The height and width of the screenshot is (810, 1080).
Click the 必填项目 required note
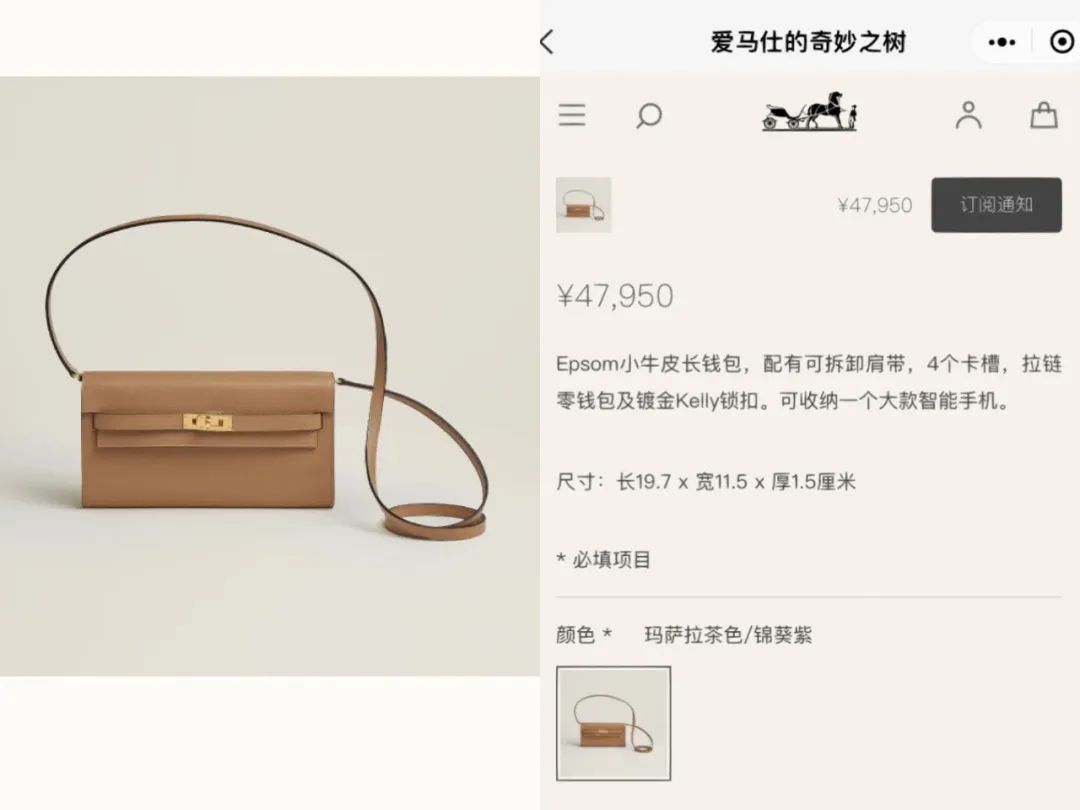point(603,559)
